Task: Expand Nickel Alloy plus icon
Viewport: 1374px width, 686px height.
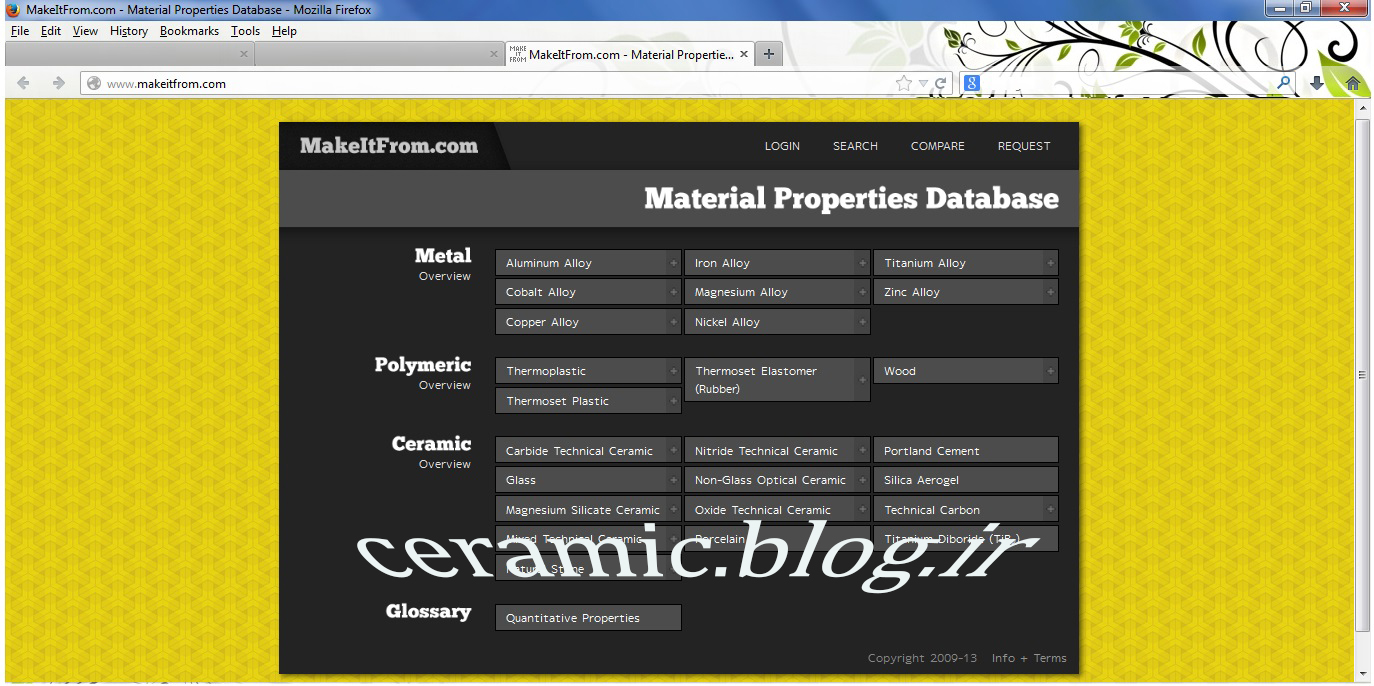Action: coord(862,322)
